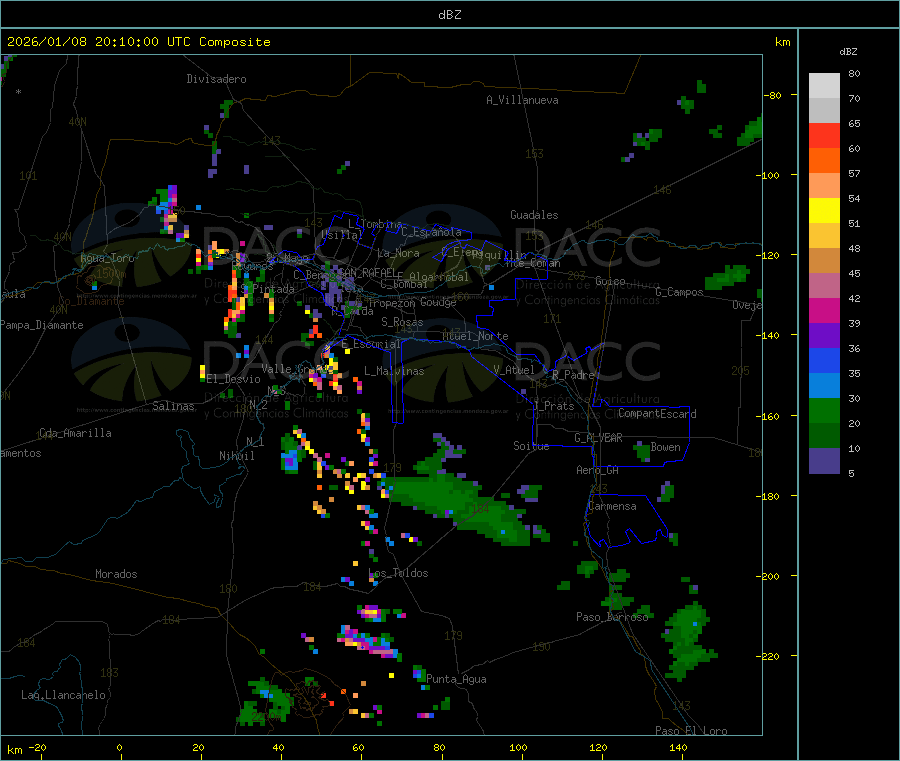
Task: Click the large green echo near Paso_Barroso
Action: pos(689,640)
